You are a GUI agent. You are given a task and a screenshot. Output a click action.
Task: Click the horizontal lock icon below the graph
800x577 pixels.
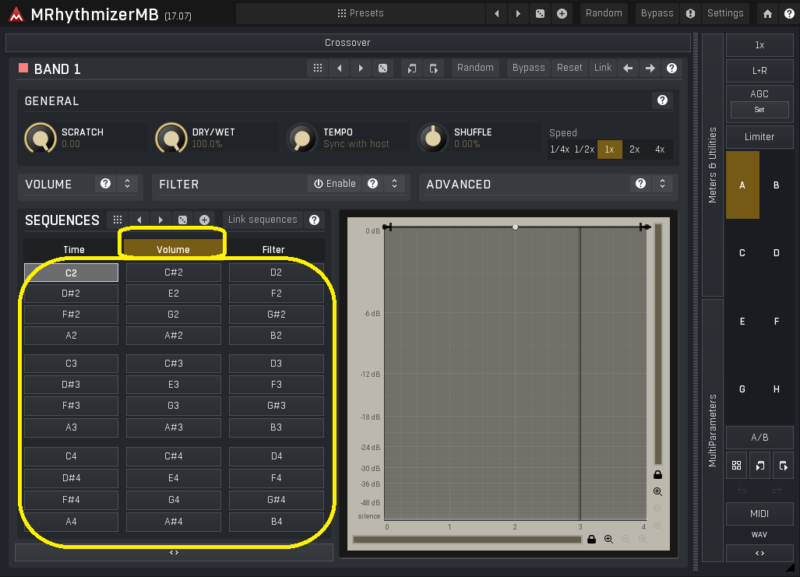click(592, 539)
